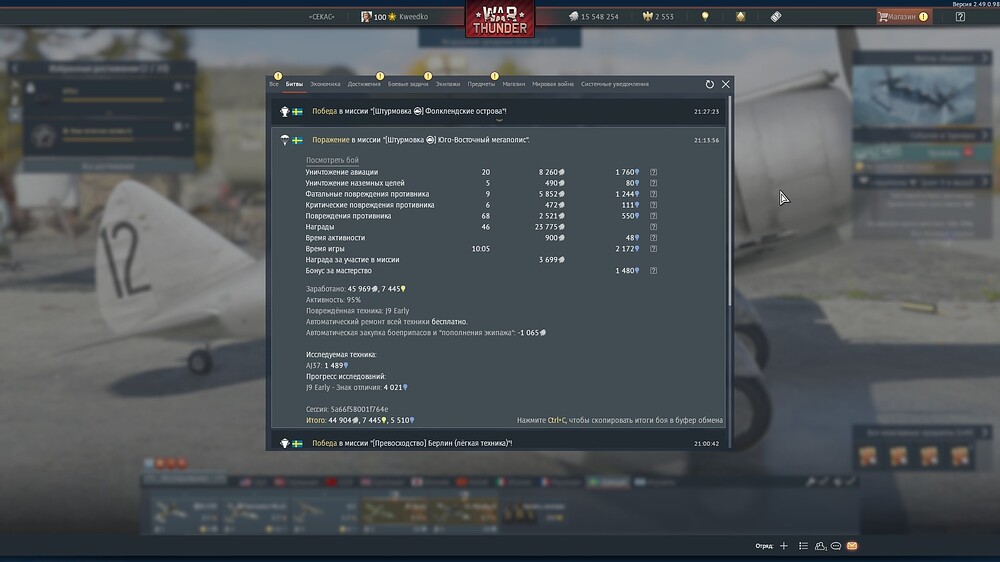This screenshot has width=1000, height=562.
Task: Click the War Thunder logo
Action: [499, 20]
